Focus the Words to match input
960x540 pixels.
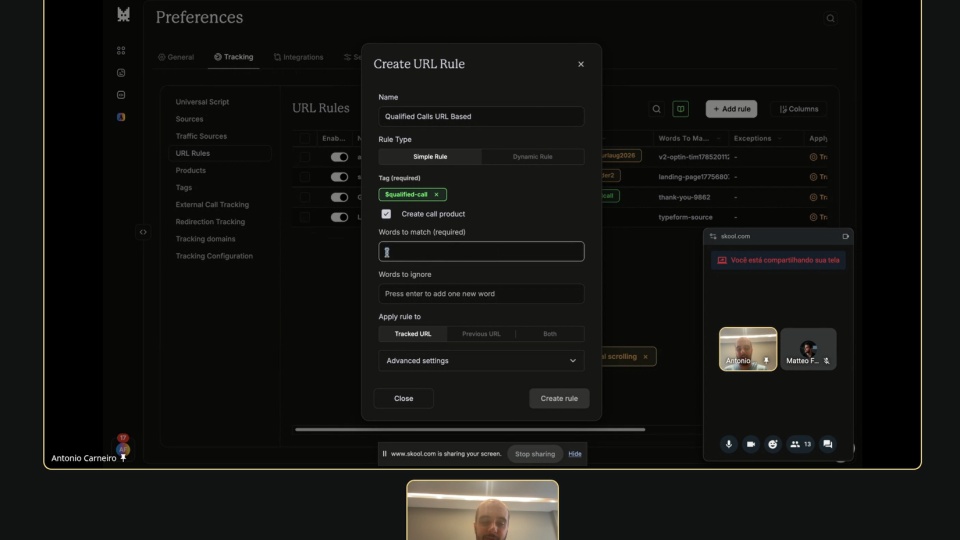[481, 252]
